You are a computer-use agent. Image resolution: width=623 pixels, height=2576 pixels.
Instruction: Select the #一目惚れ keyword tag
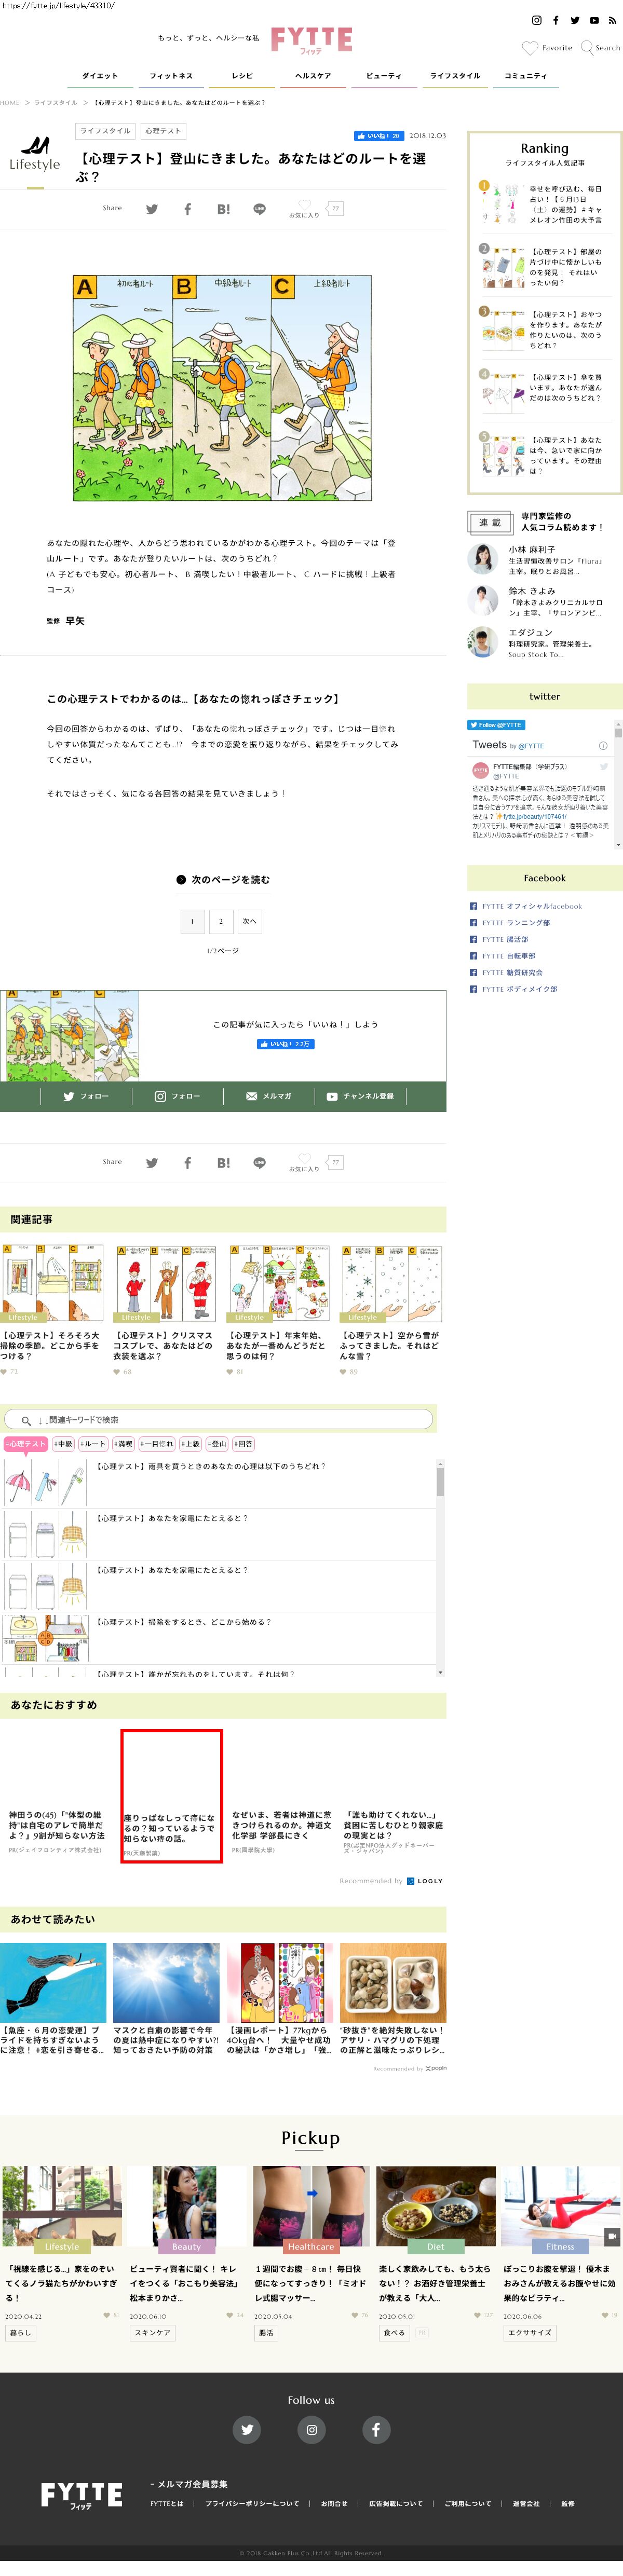click(157, 1443)
